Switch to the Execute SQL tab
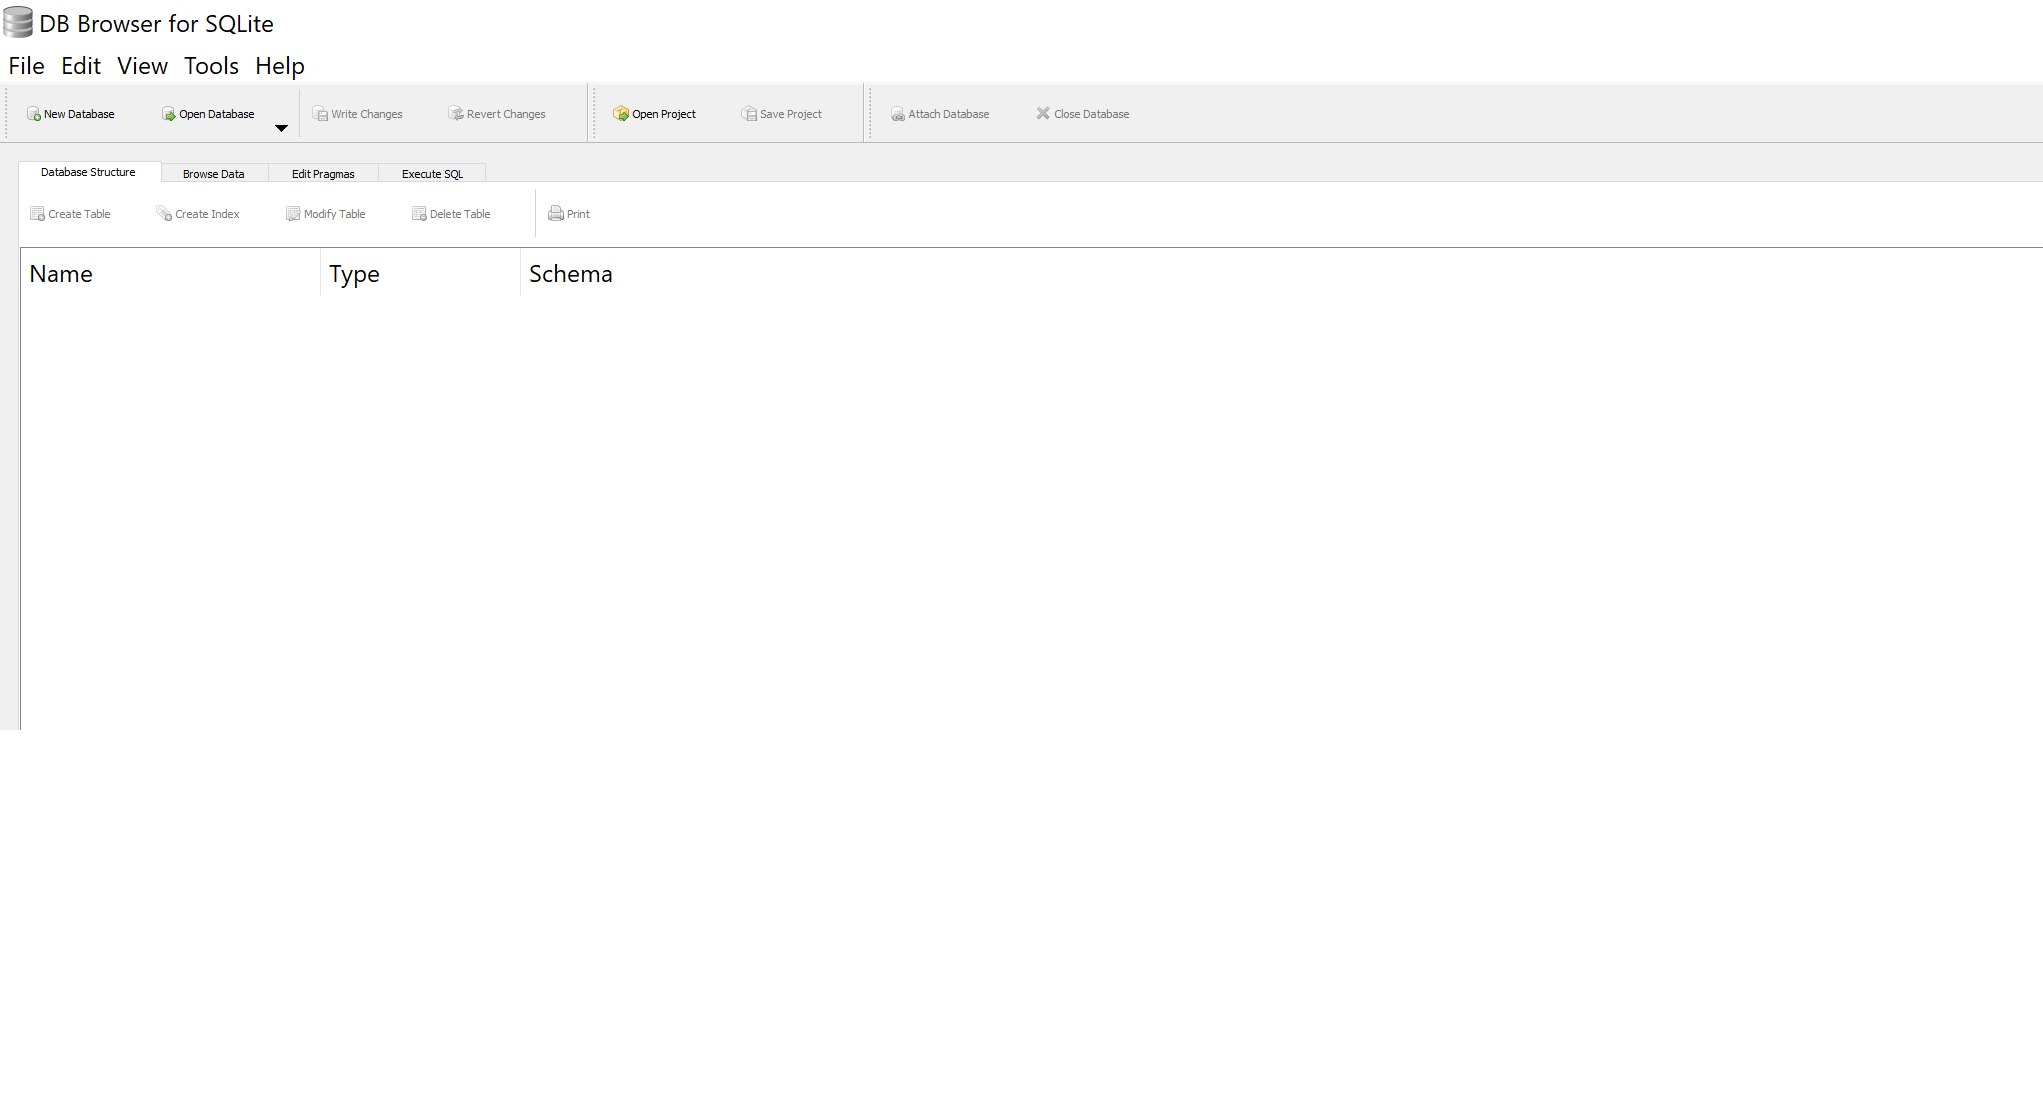 [432, 174]
